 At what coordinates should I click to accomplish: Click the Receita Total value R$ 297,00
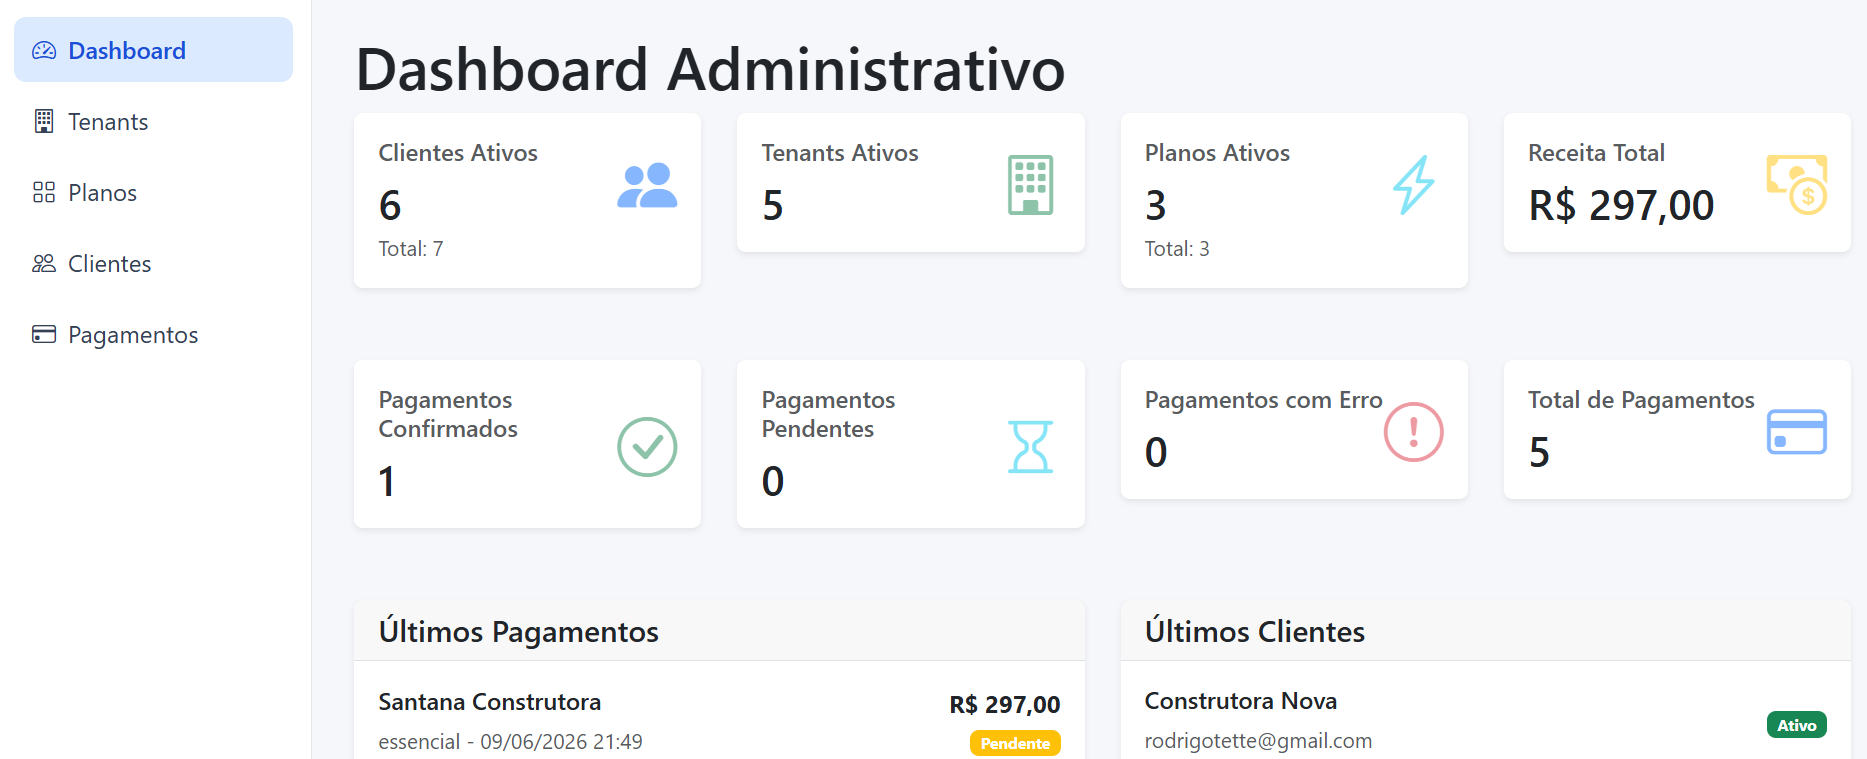coord(1621,206)
